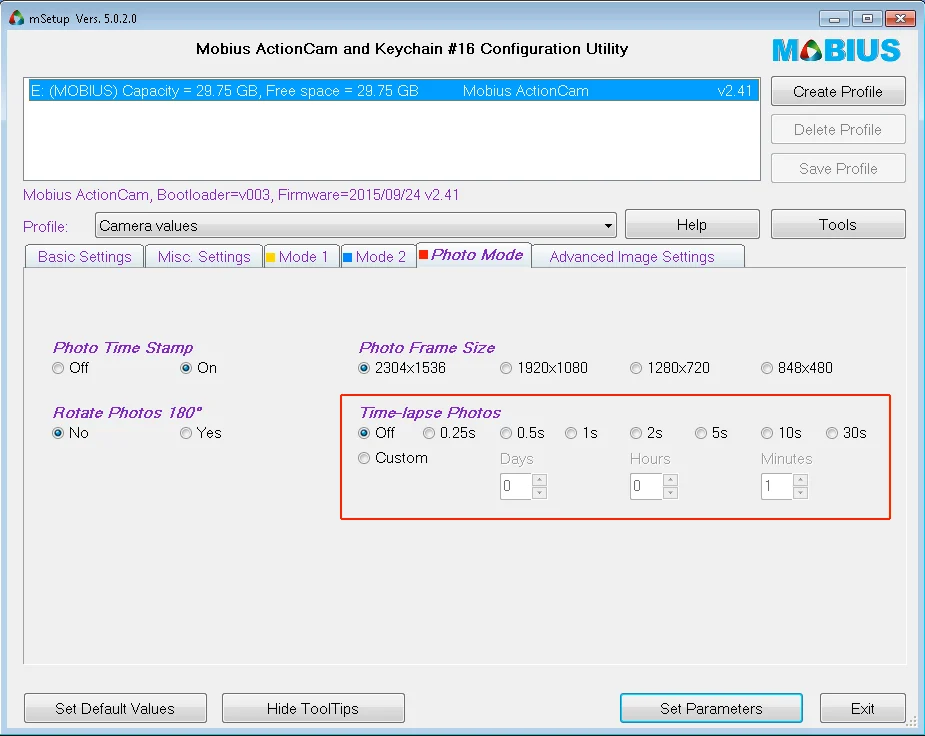Click the mSetup app icon in title bar
The image size is (925, 736).
[17, 18]
